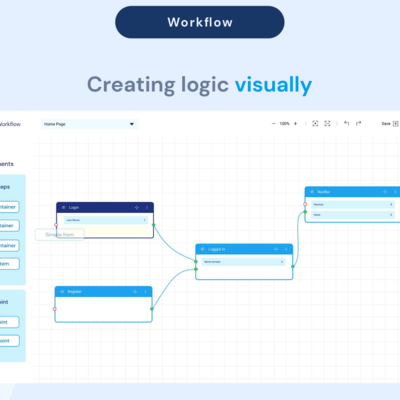Click the center-view focus icon

[x=315, y=124]
